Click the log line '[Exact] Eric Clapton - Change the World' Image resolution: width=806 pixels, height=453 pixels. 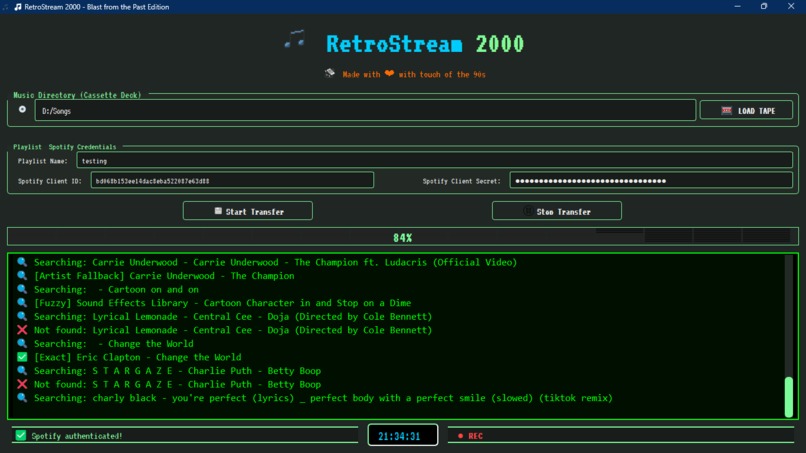coord(137,357)
